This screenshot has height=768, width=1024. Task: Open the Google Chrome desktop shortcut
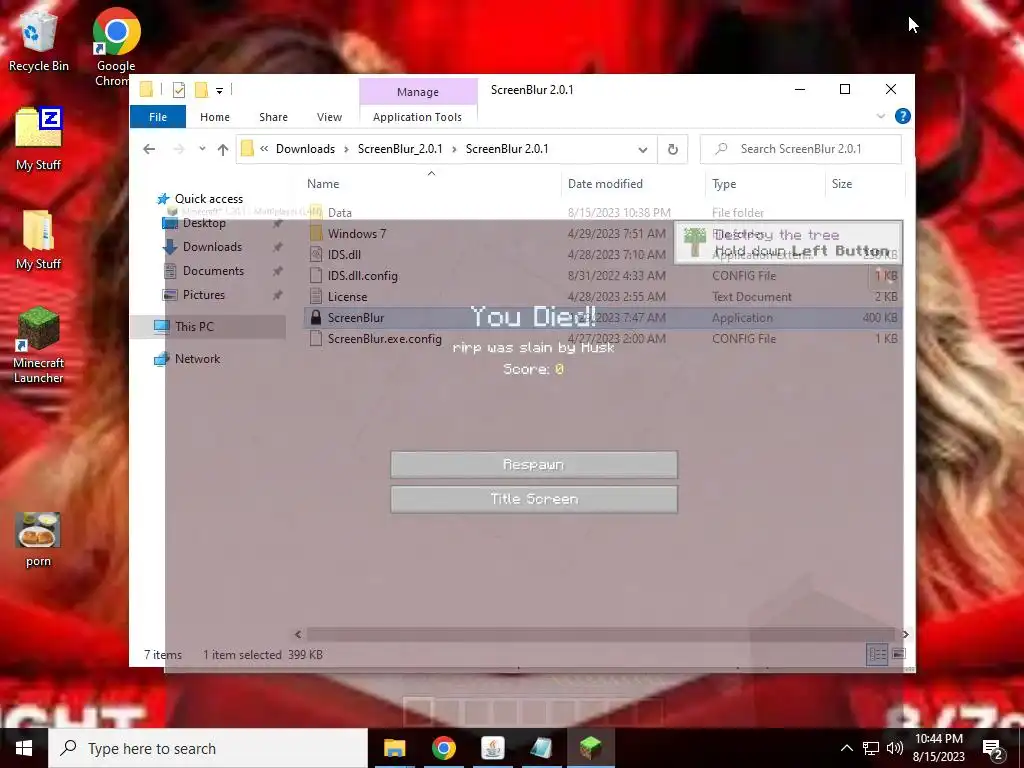tap(116, 47)
